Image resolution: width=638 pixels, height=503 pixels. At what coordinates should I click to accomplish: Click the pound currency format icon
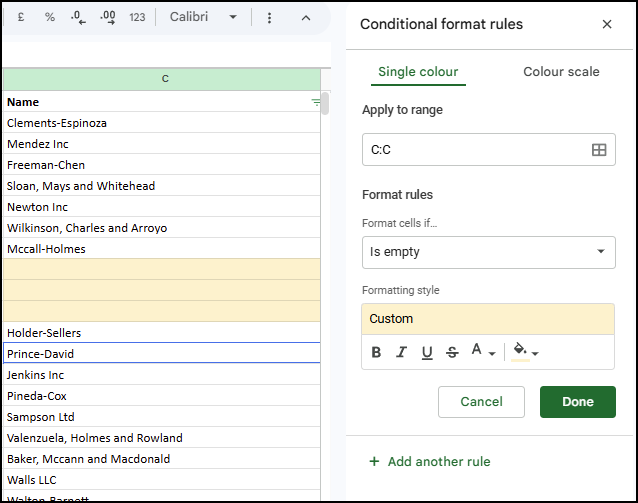pyautogui.click(x=21, y=17)
